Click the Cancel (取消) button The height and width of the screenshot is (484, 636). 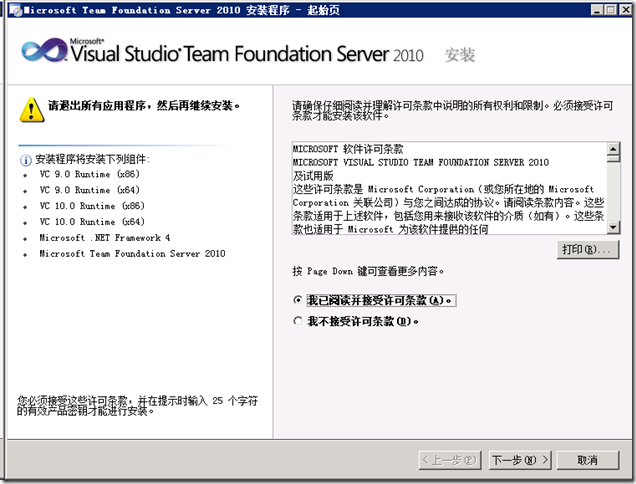click(x=588, y=460)
